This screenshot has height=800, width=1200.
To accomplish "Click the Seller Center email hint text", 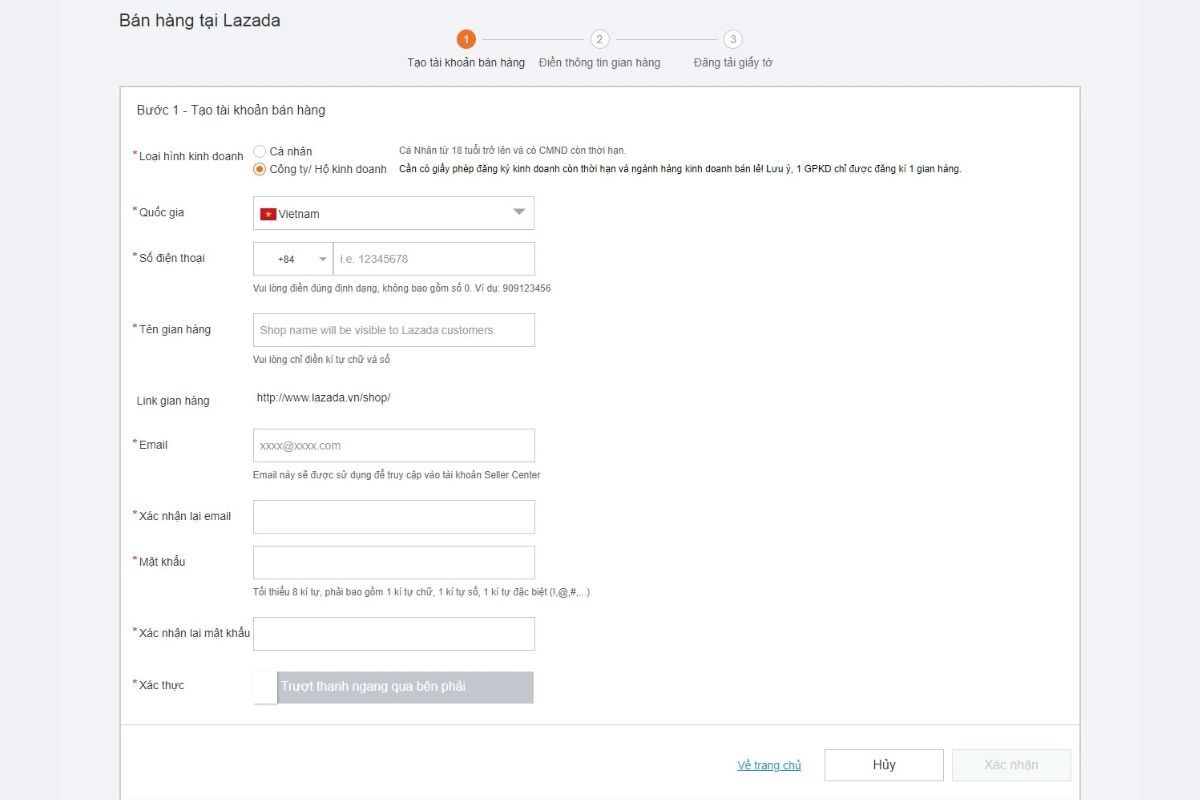I will (397, 475).
